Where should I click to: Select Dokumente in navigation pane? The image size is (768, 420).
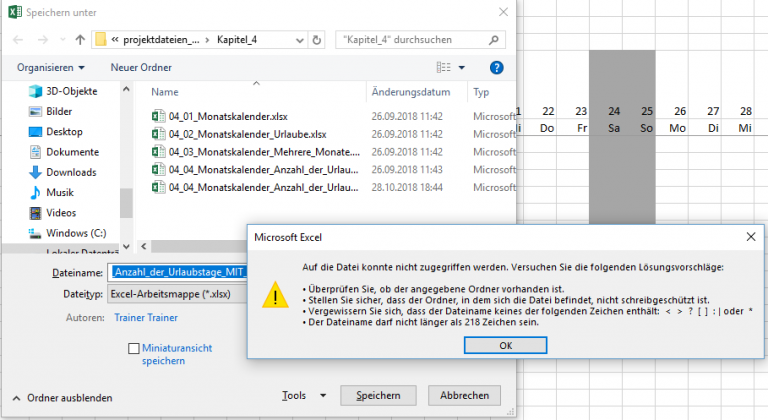[x=64, y=152]
